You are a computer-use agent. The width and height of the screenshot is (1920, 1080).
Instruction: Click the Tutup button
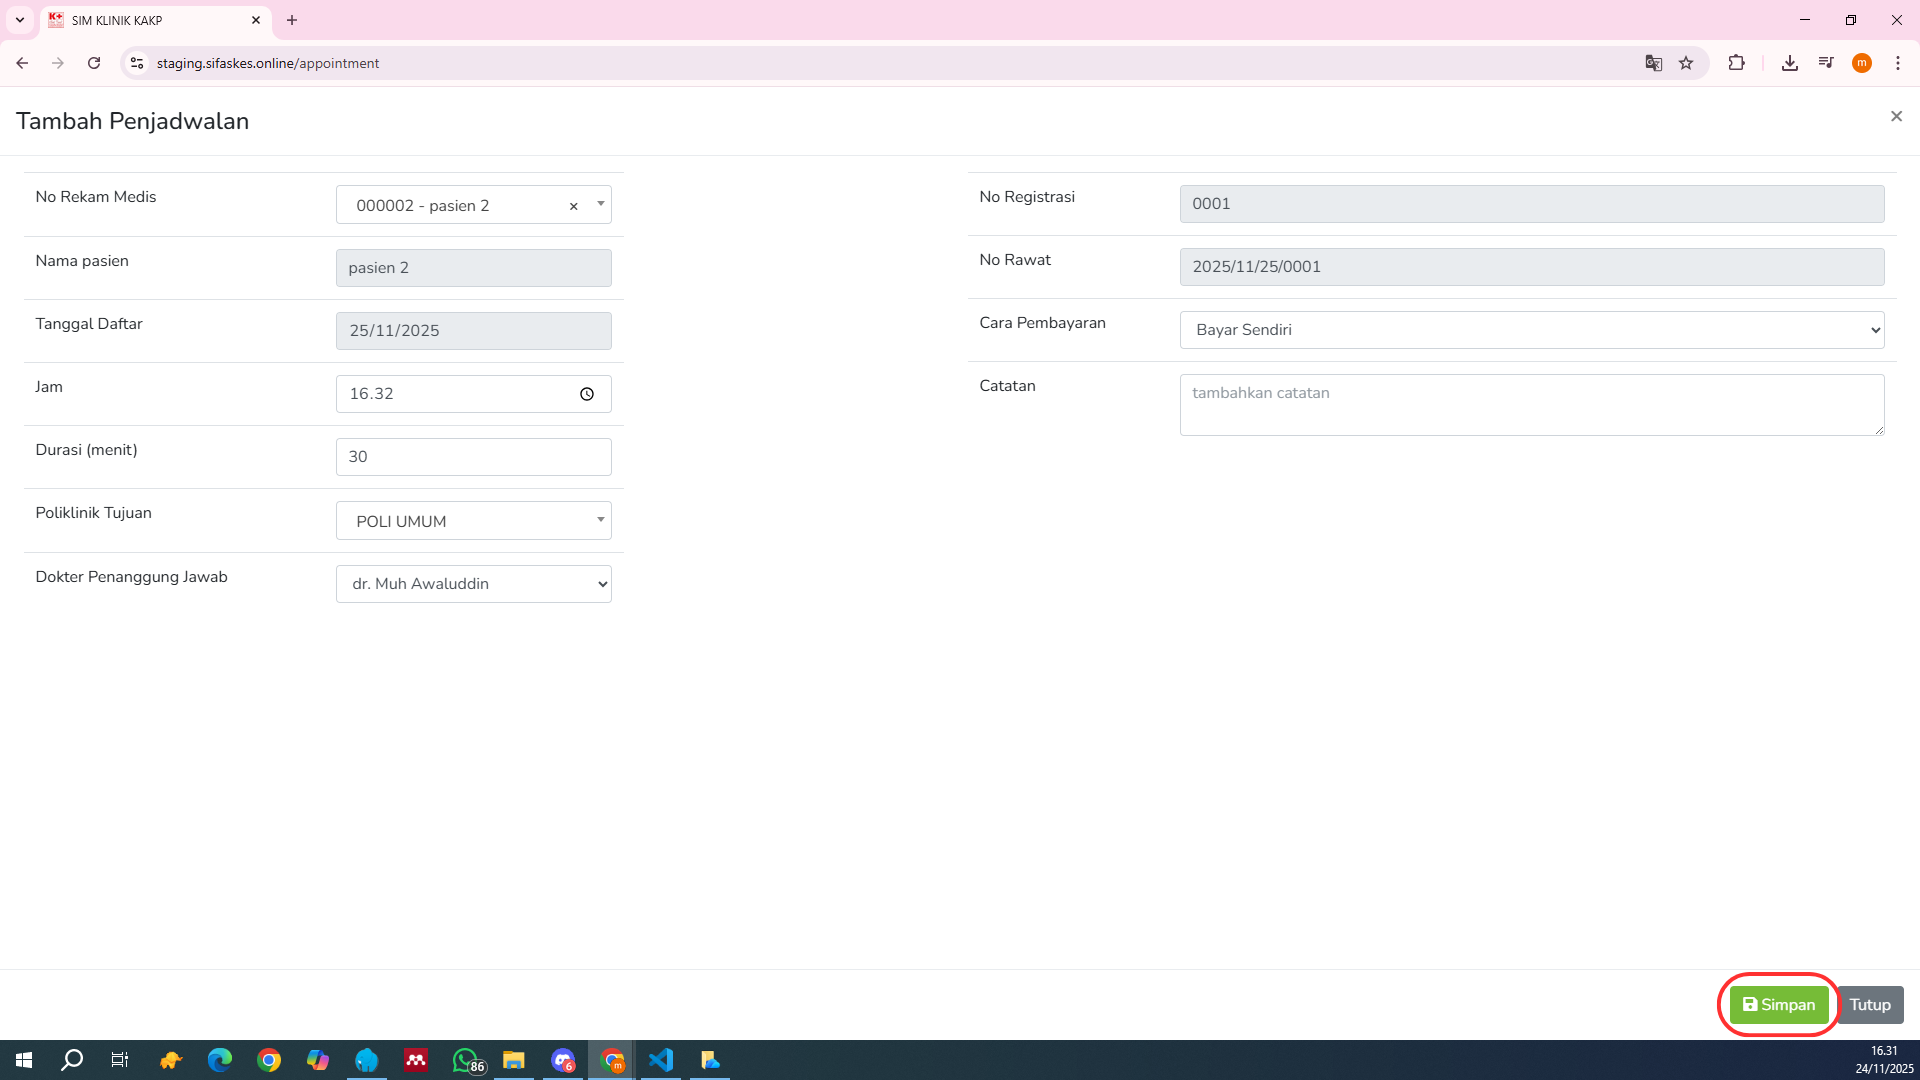click(x=1869, y=1005)
